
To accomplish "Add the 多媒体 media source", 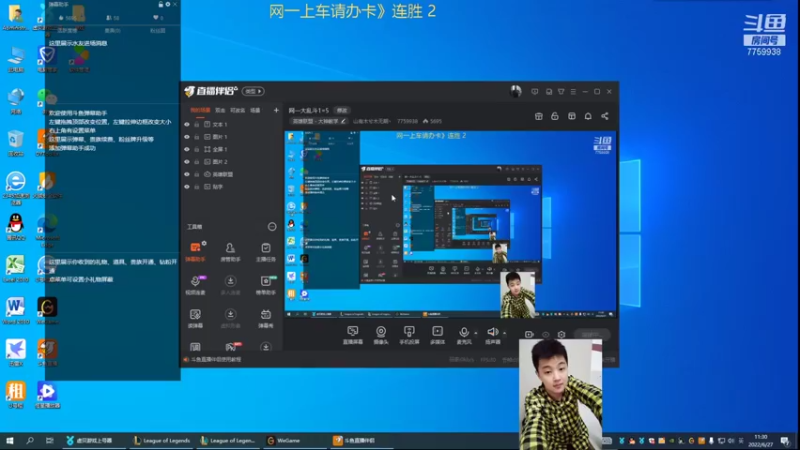I will (437, 335).
